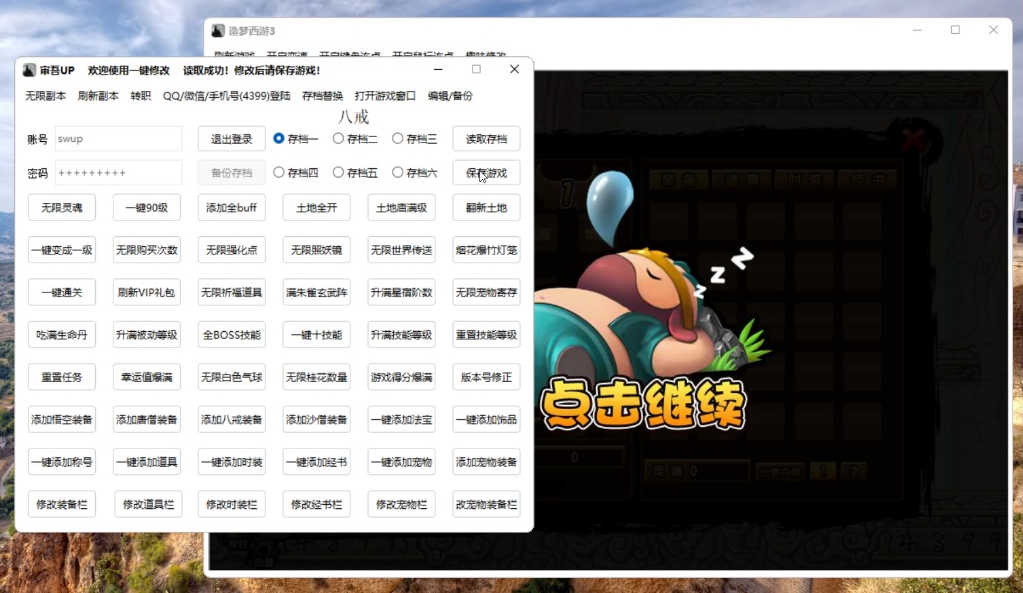Screen dimensions: 1023x593
Task: Click the 版本号修正 button
Action: [x=486, y=377]
